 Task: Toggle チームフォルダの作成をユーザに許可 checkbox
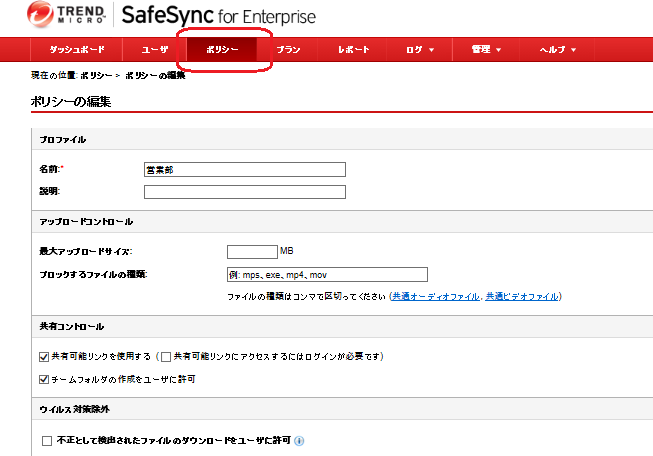[x=44, y=379]
